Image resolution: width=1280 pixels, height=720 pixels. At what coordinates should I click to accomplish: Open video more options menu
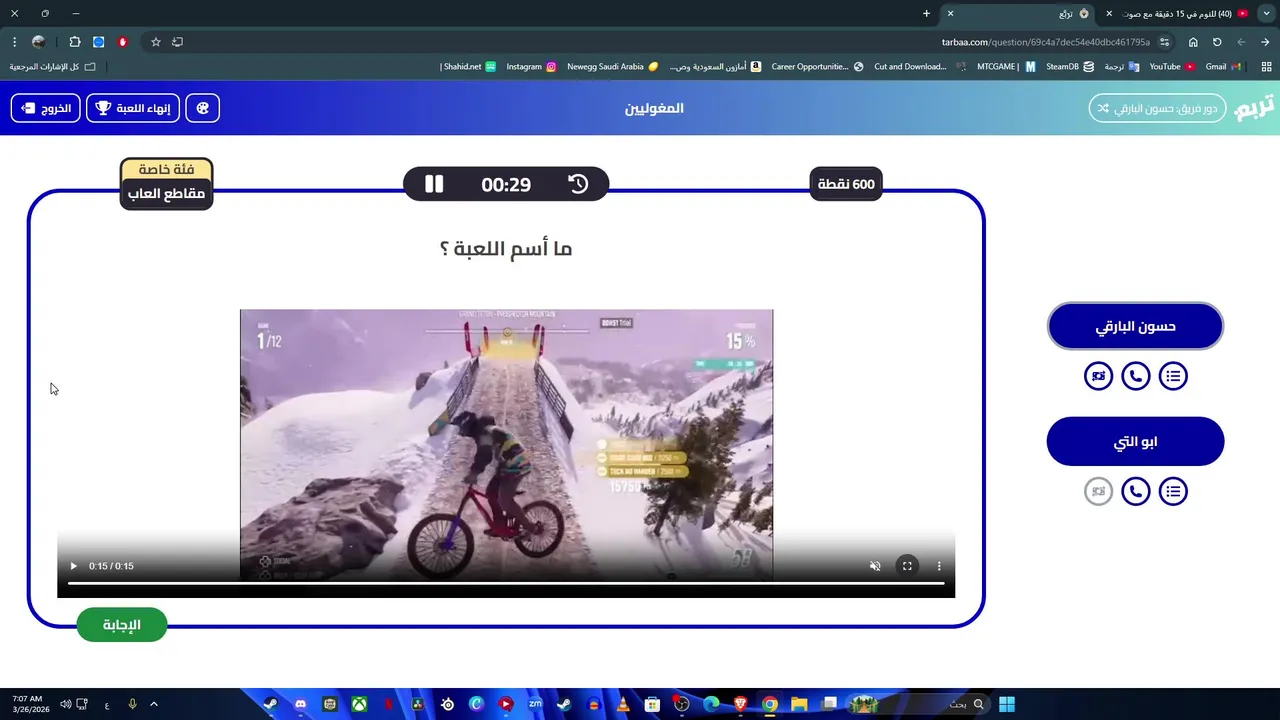(939, 566)
